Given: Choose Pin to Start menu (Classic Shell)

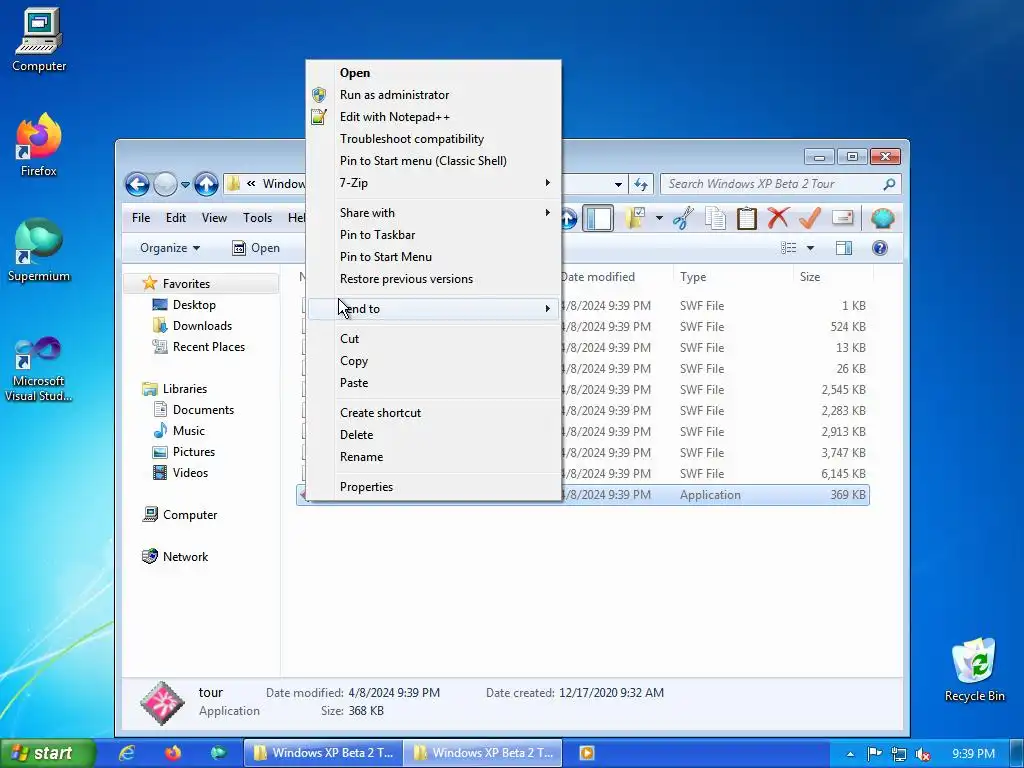Looking at the screenshot, I should pyautogui.click(x=434, y=161).
